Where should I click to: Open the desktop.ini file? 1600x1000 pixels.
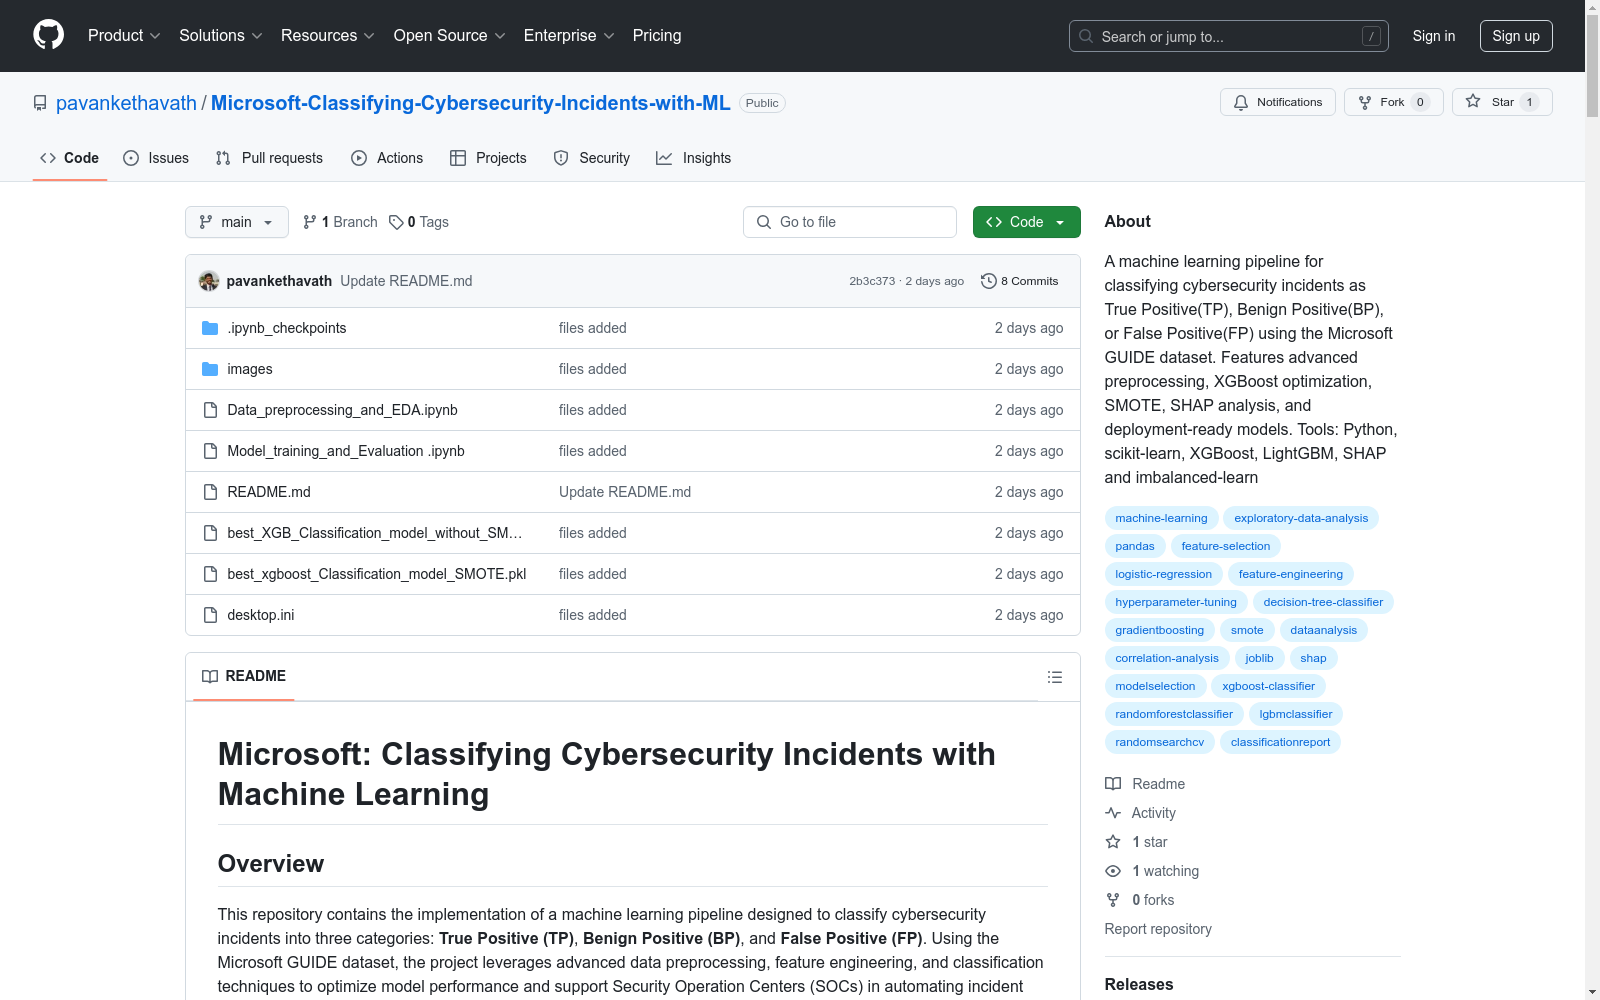(261, 615)
